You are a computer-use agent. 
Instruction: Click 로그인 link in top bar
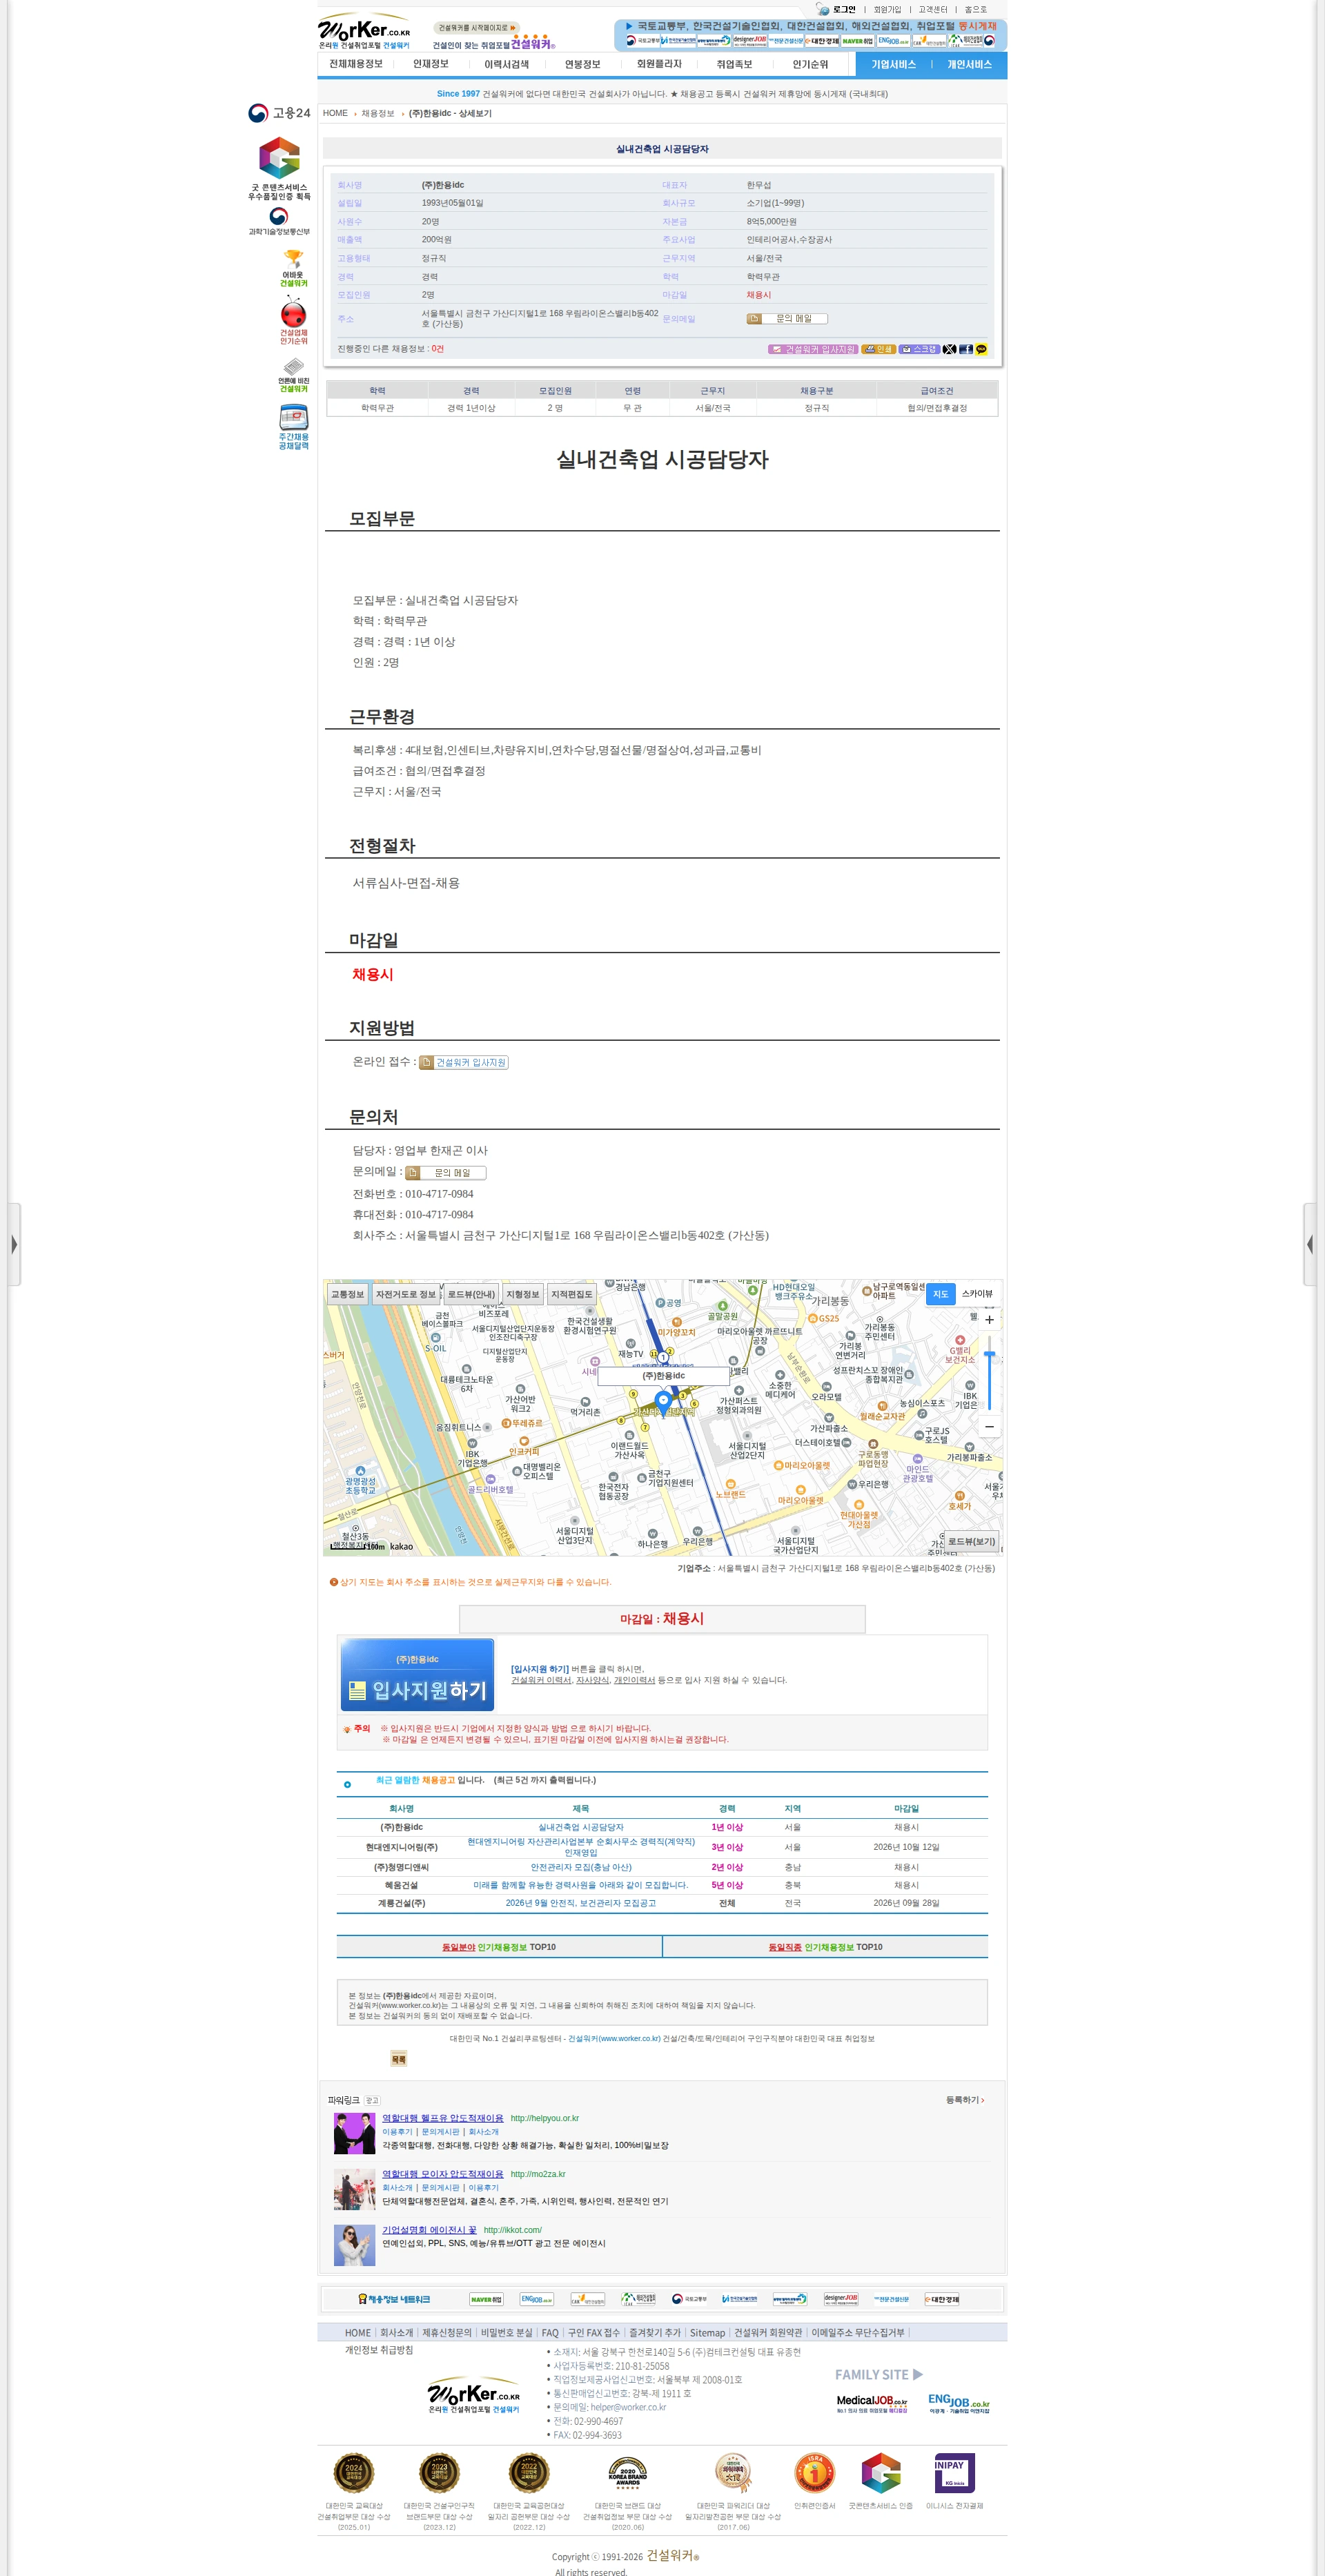[843, 9]
